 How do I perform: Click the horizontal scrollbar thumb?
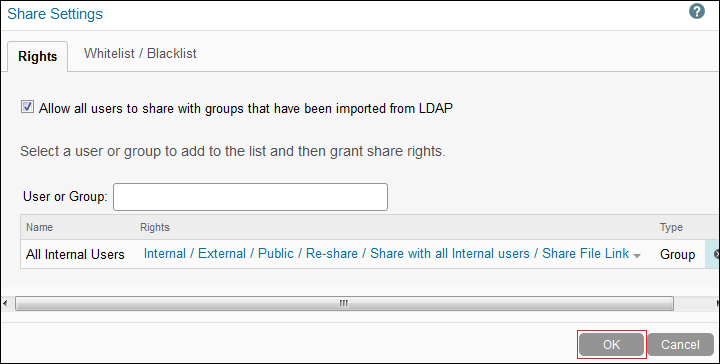tap(344, 303)
